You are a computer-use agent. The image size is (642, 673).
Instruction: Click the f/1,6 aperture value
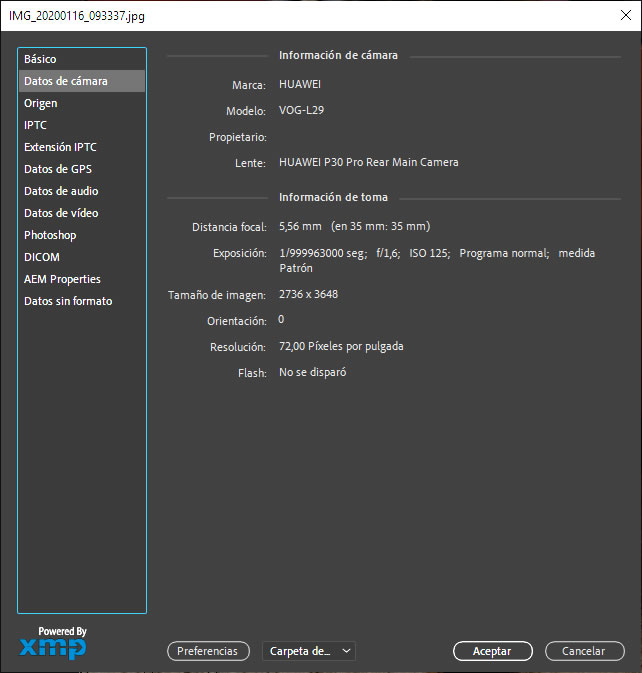click(x=388, y=253)
